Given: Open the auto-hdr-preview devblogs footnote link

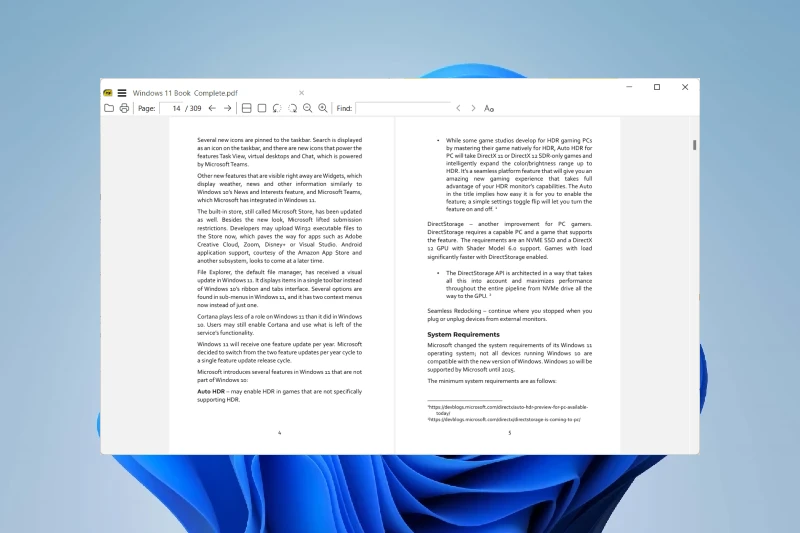Looking at the screenshot, I should (x=508, y=410).
